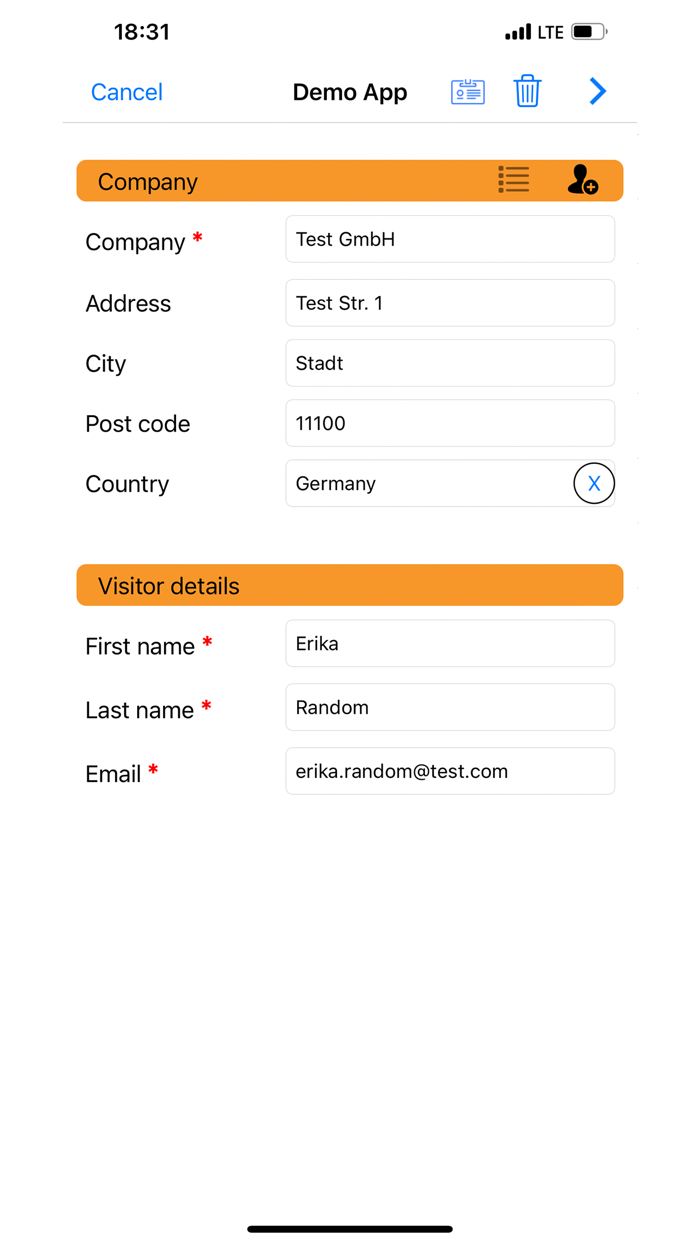This screenshot has width=700, height=1244.
Task: Edit the First name field Erika
Action: (x=450, y=644)
